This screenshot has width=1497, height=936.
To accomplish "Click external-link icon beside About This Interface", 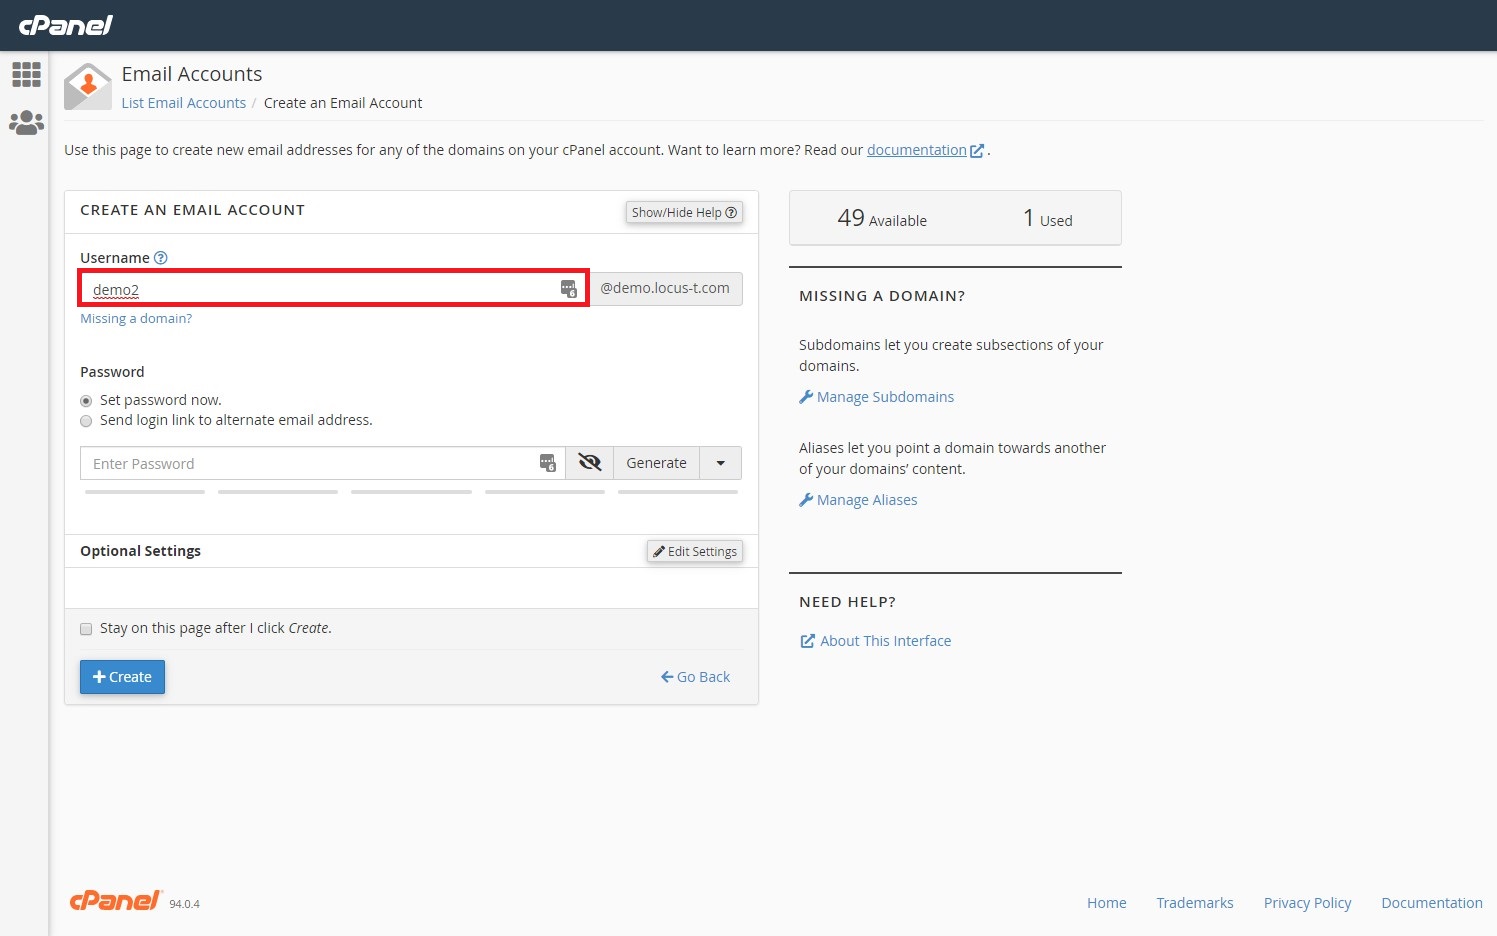I will [x=807, y=641].
